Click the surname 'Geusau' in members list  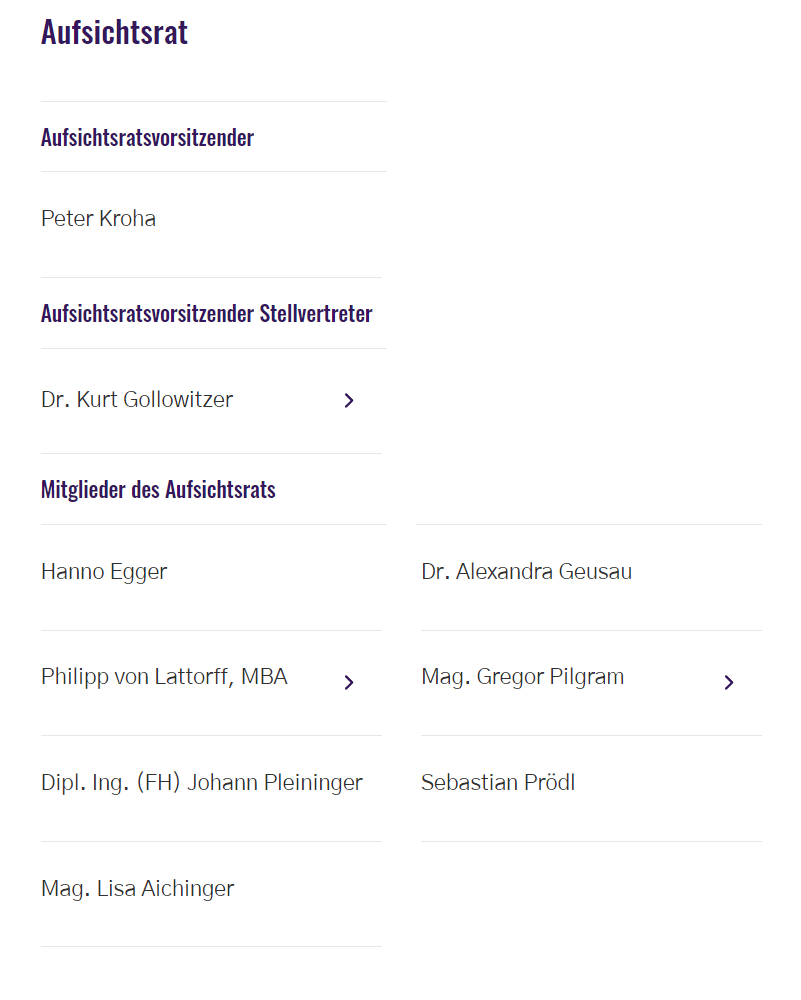pos(595,571)
